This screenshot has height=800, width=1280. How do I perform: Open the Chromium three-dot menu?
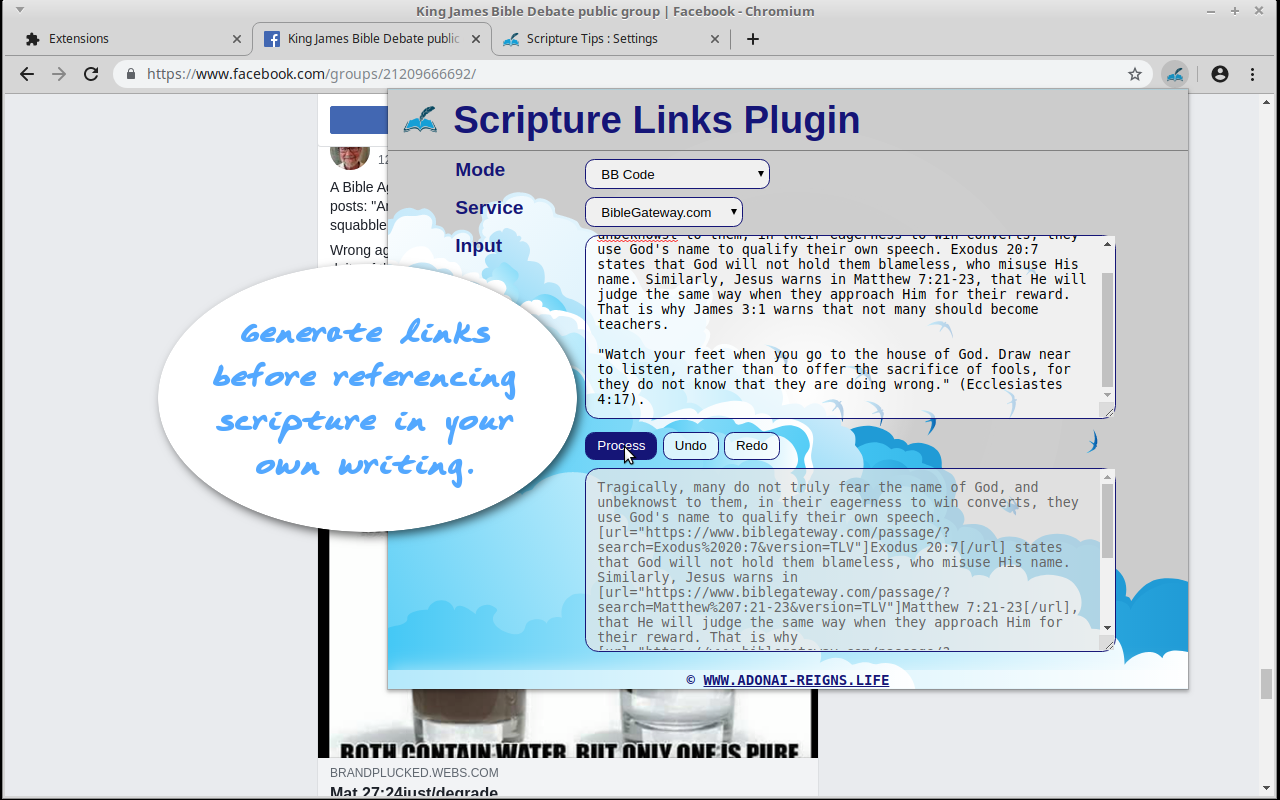point(1252,74)
